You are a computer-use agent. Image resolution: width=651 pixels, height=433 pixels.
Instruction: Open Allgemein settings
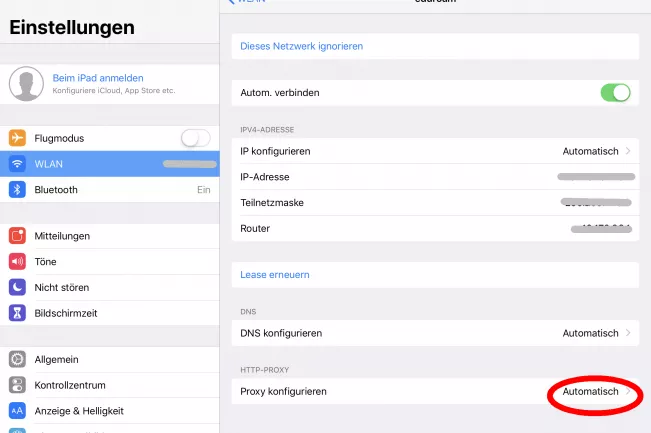click(x=110, y=360)
